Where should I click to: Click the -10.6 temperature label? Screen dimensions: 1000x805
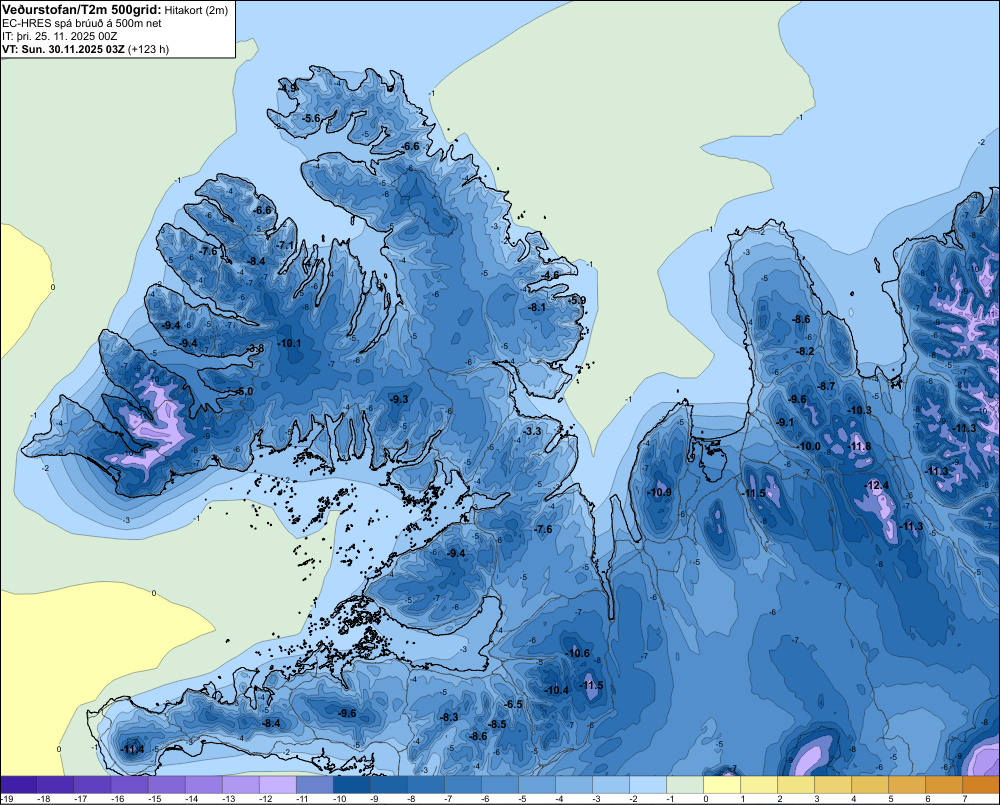pyautogui.click(x=578, y=653)
